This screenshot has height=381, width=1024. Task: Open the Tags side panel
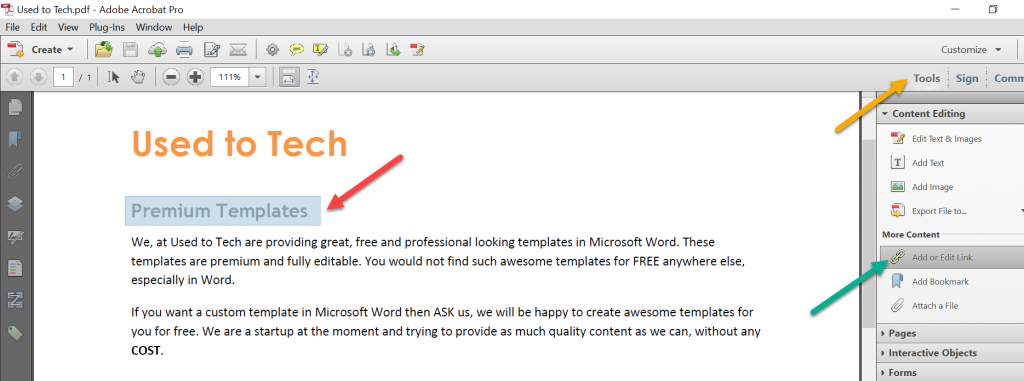(x=15, y=333)
